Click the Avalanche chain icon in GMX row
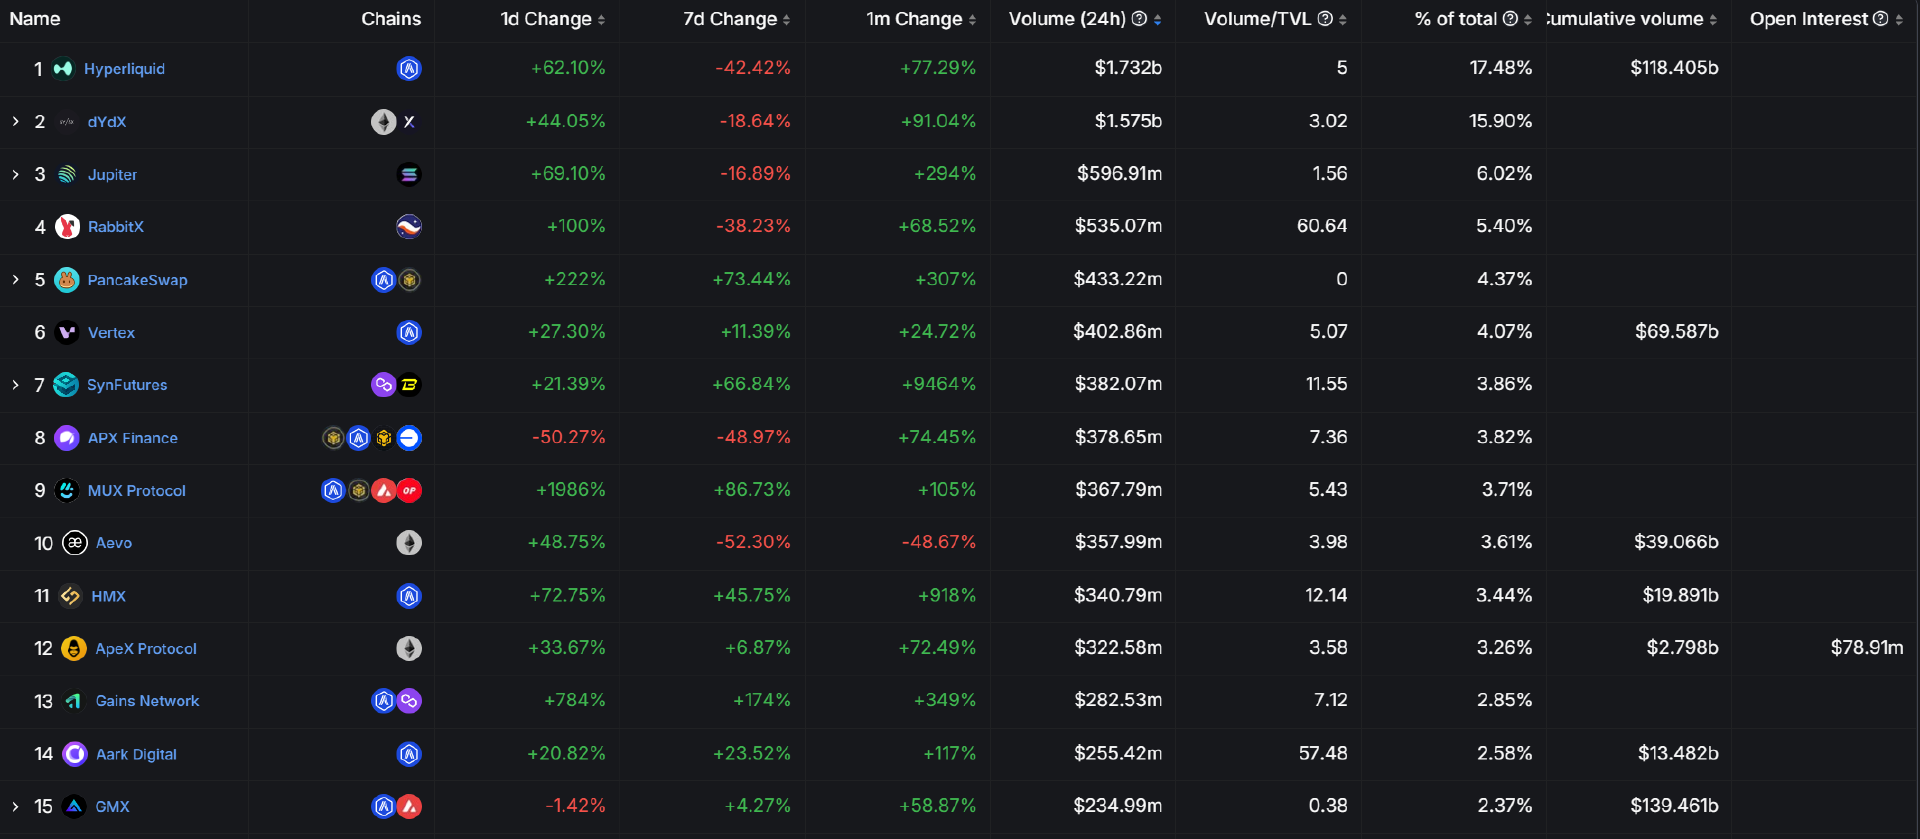Screen dimensions: 1920x839 click(410, 807)
